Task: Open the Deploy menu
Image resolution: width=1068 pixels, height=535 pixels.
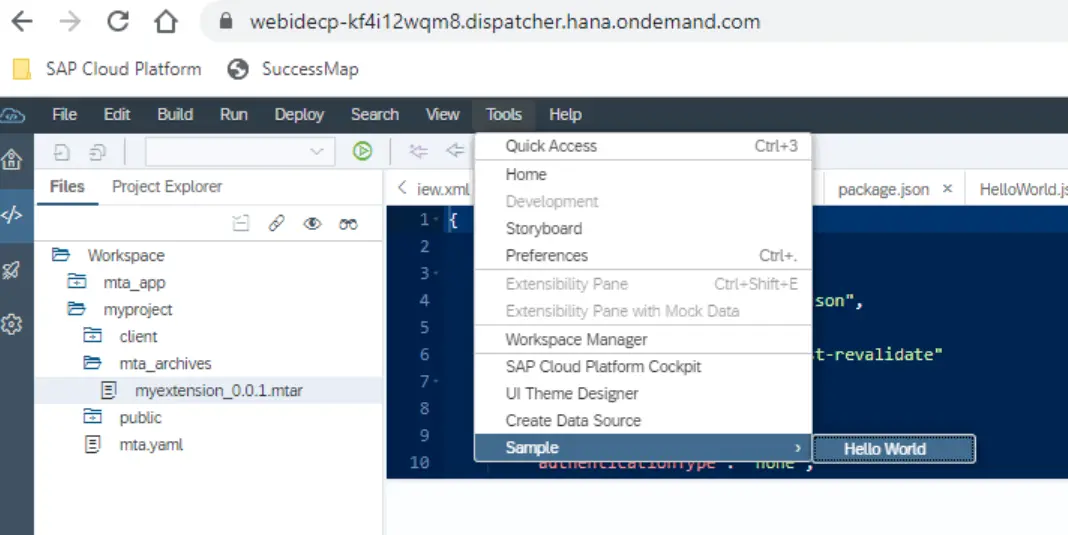Action: tap(299, 114)
